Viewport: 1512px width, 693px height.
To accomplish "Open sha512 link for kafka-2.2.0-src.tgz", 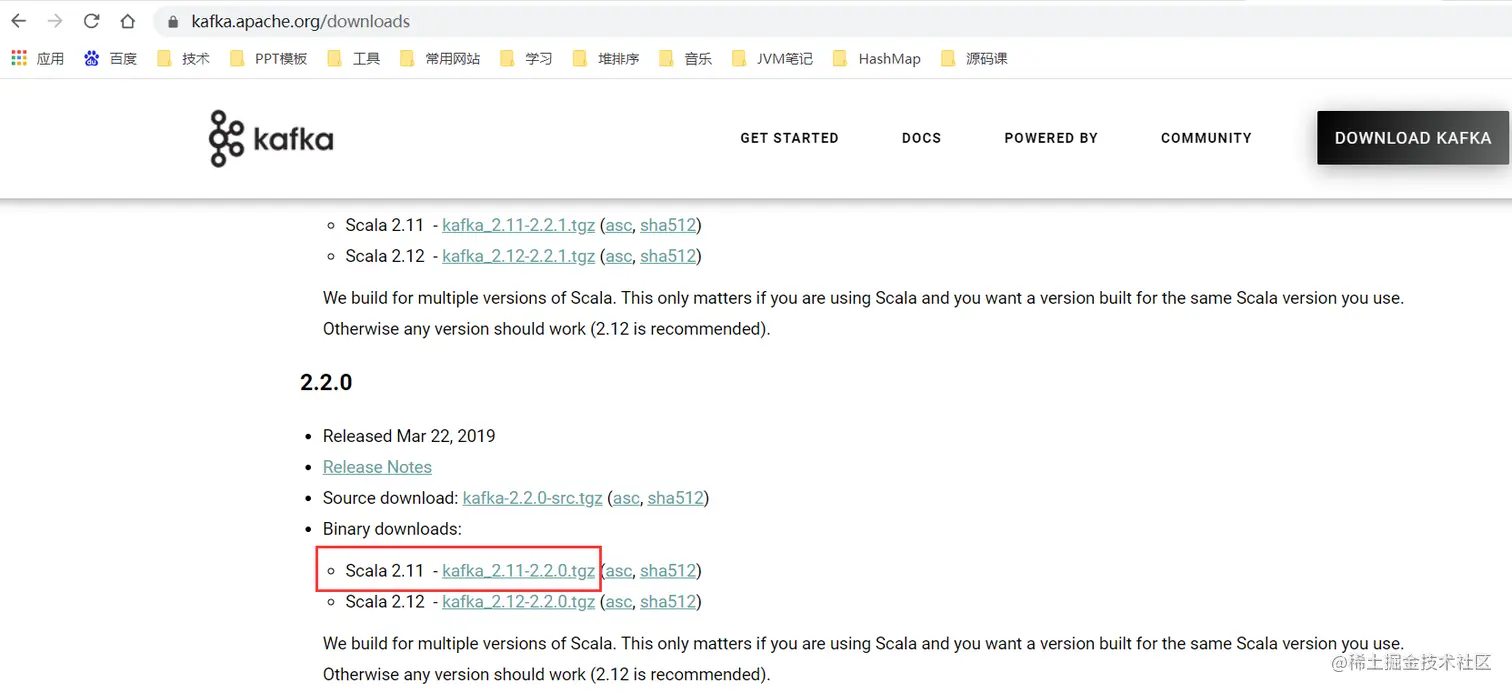I will (675, 498).
